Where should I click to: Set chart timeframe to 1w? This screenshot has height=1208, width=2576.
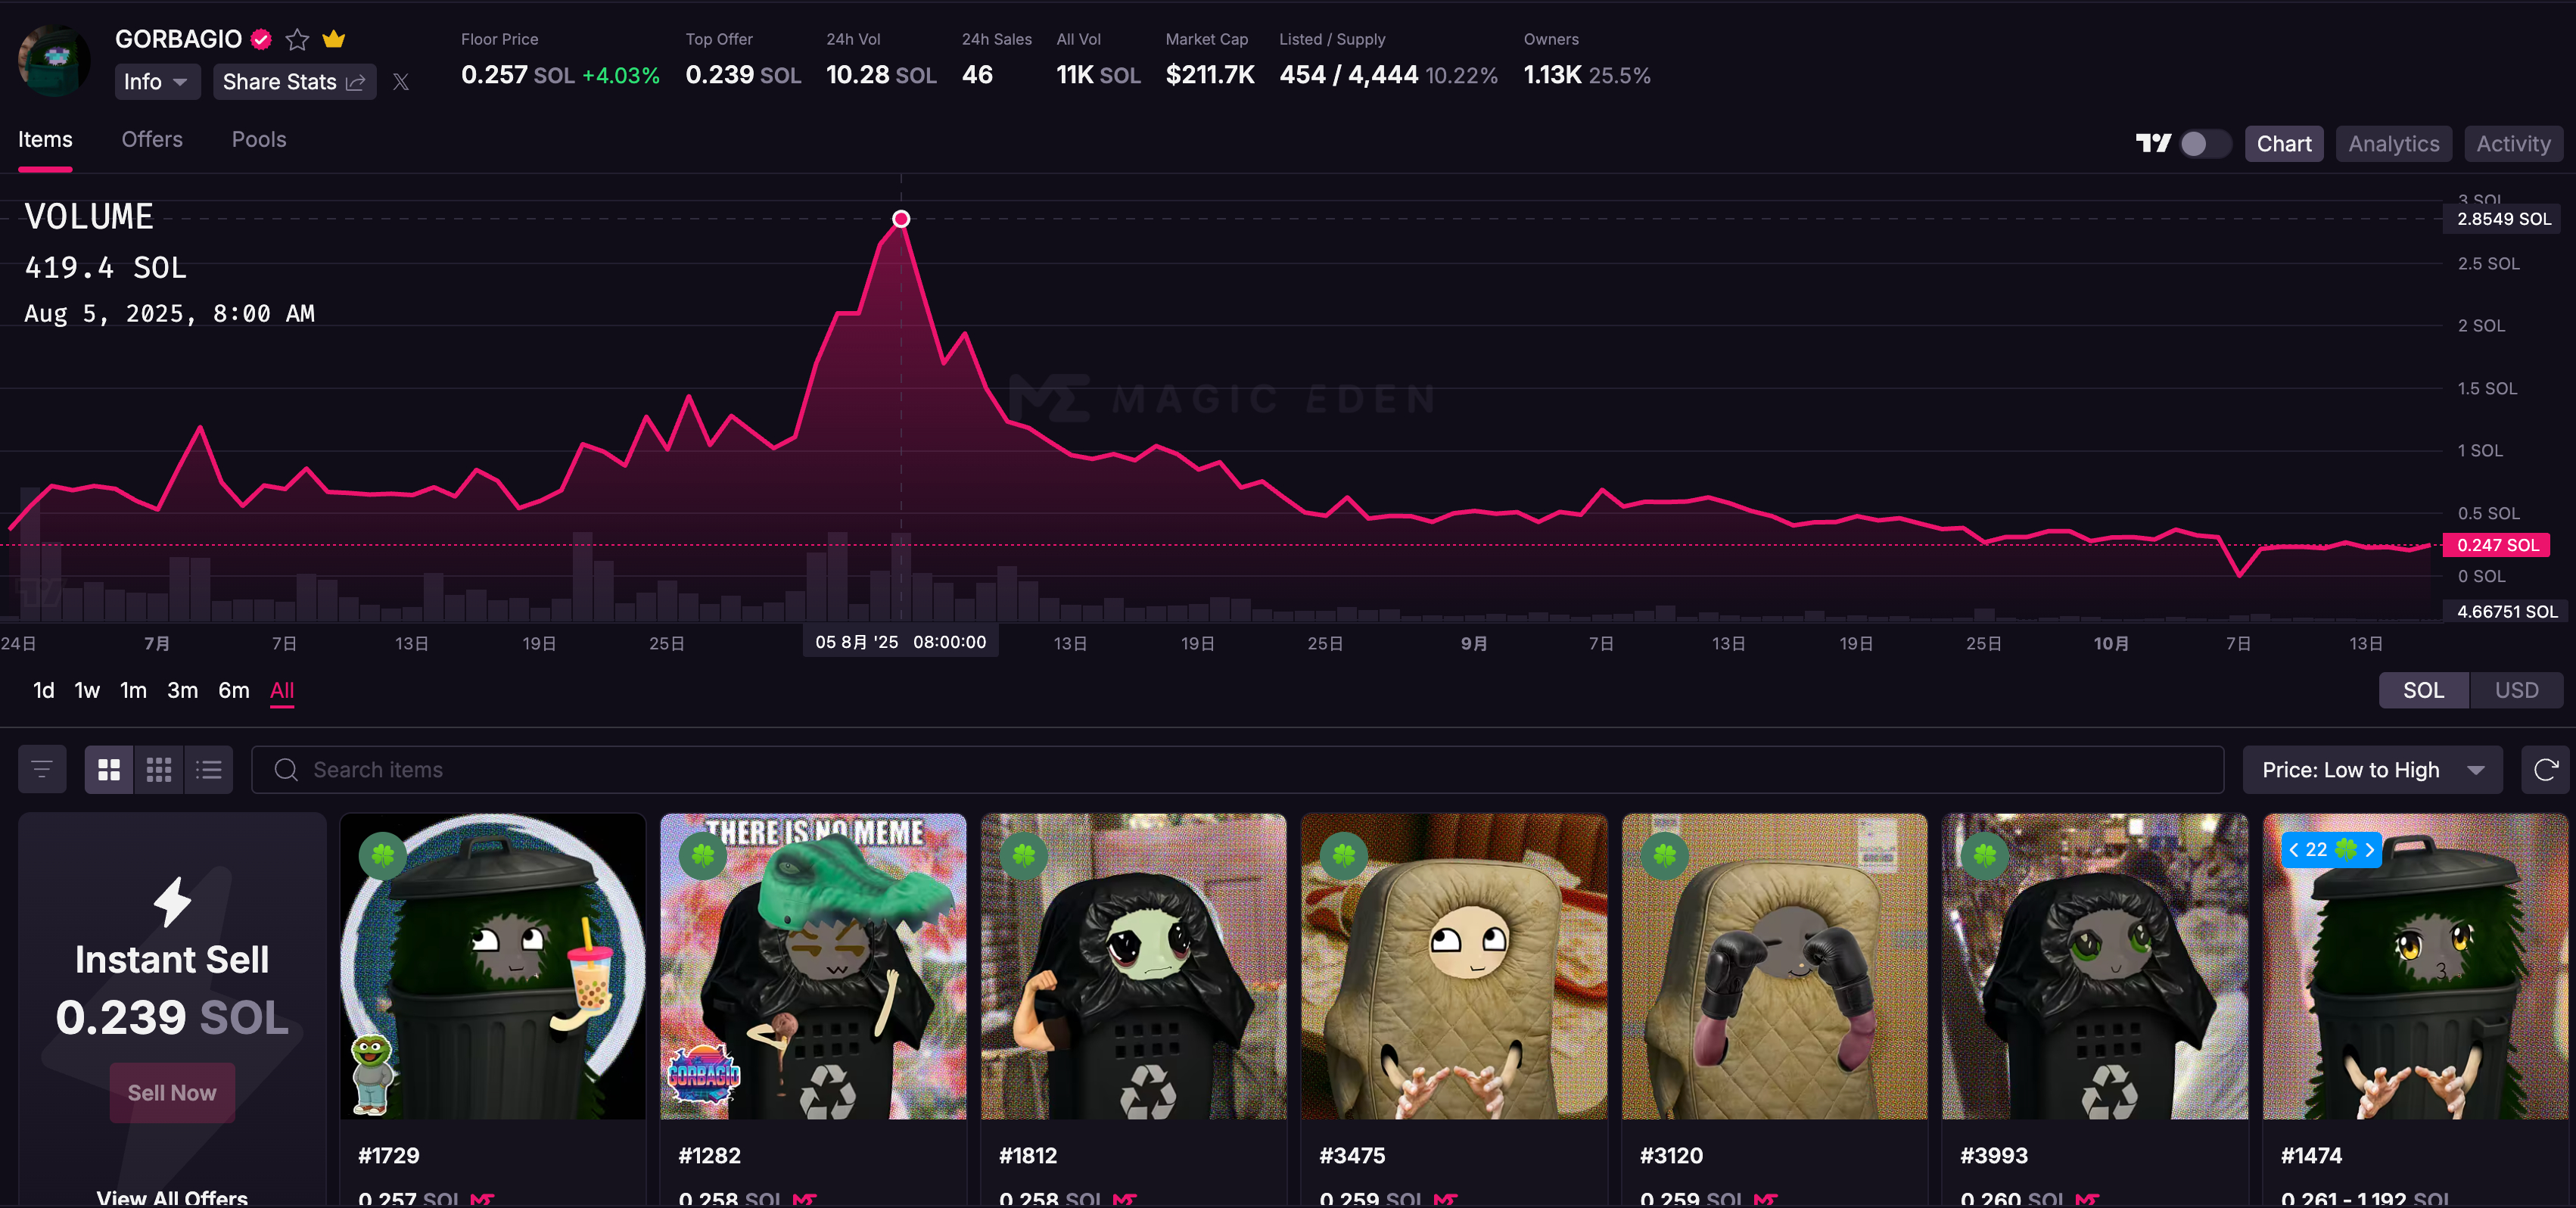click(87, 690)
